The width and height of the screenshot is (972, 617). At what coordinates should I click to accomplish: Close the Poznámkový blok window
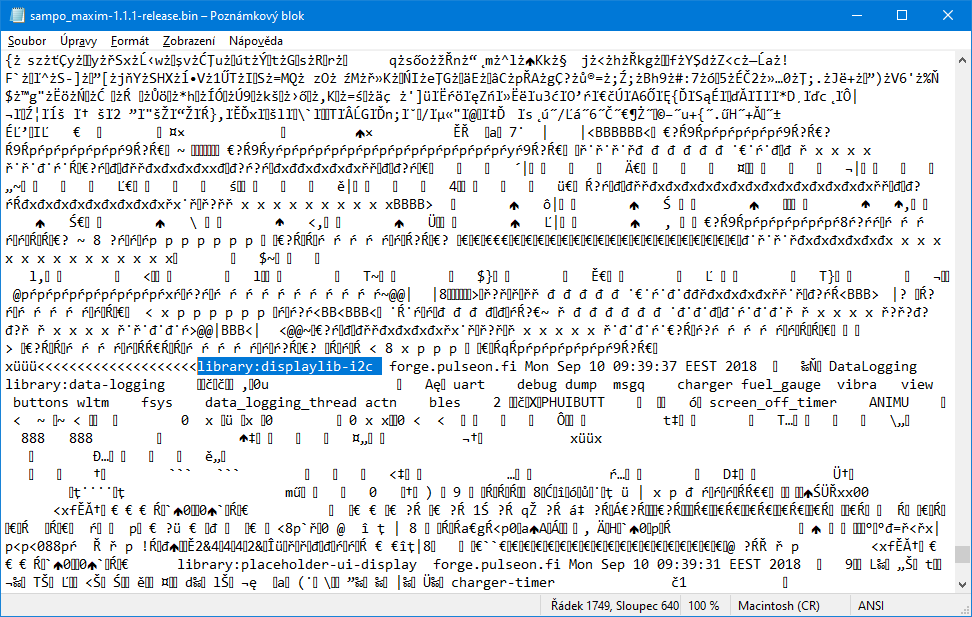pyautogui.click(x=948, y=16)
